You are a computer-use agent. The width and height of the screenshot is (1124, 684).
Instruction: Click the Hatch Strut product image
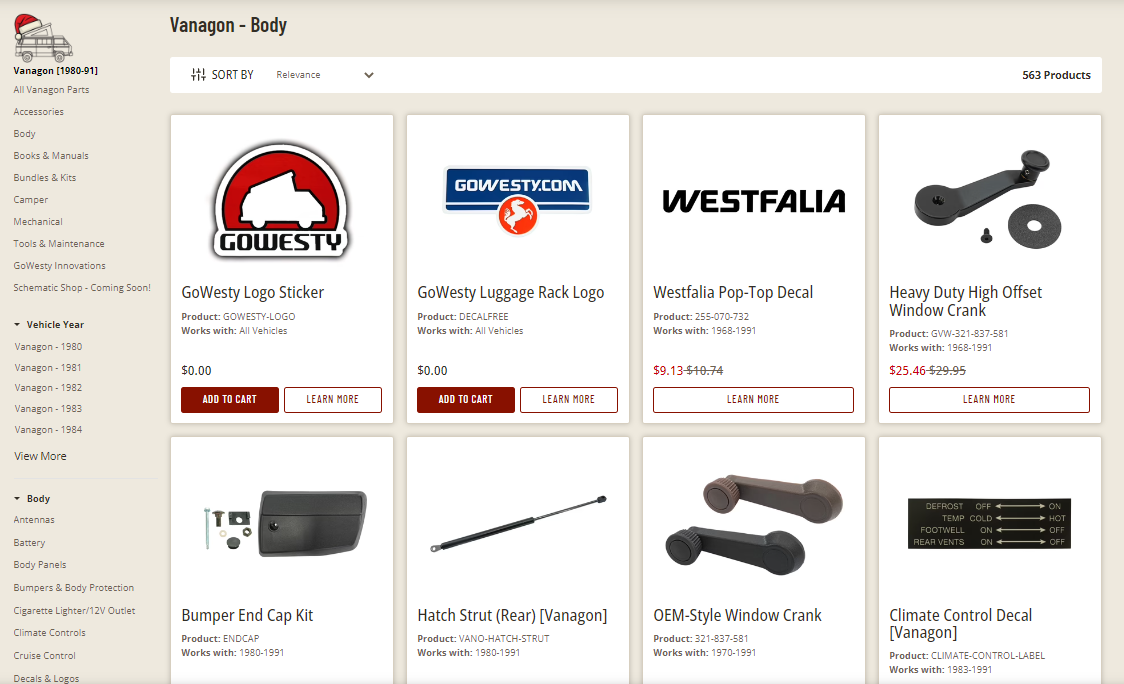pyautogui.click(x=518, y=524)
